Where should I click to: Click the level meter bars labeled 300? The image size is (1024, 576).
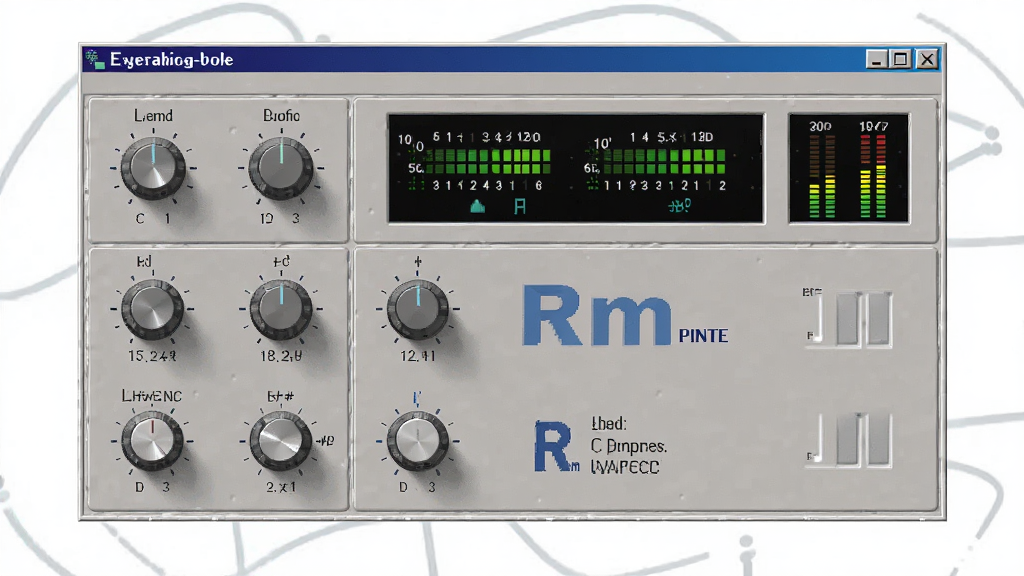point(822,175)
